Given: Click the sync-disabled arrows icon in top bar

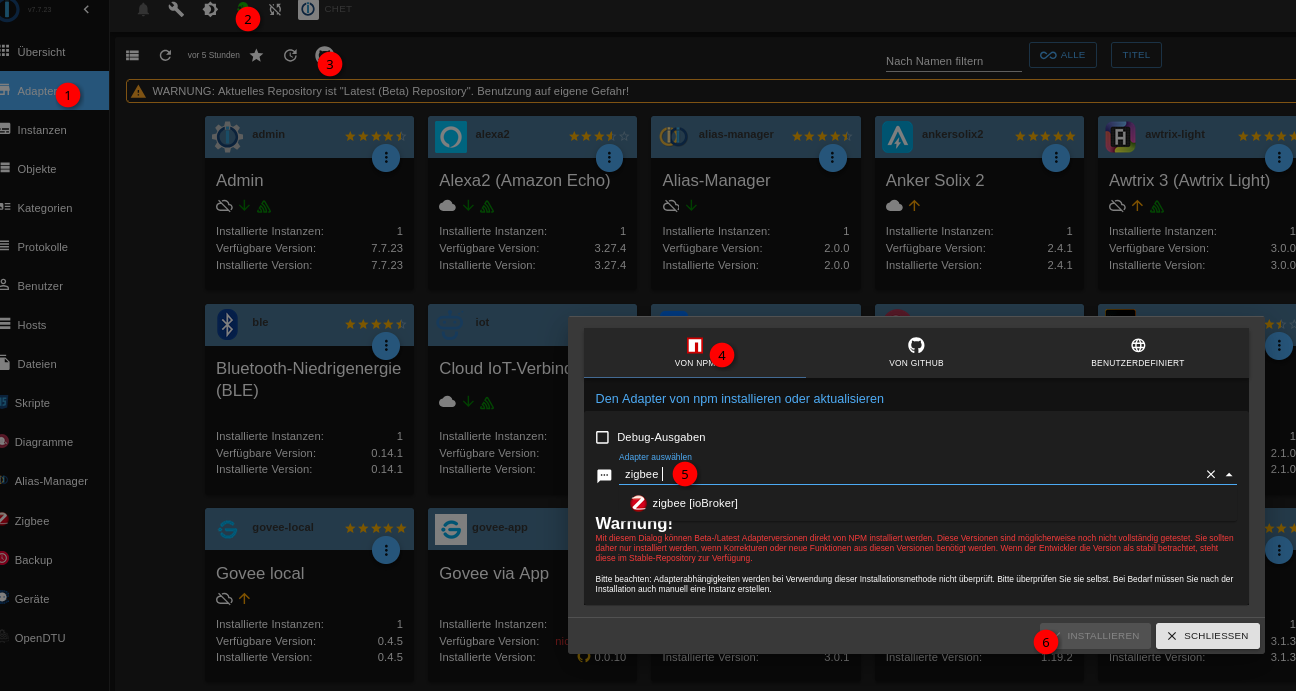Looking at the screenshot, I should [x=275, y=10].
